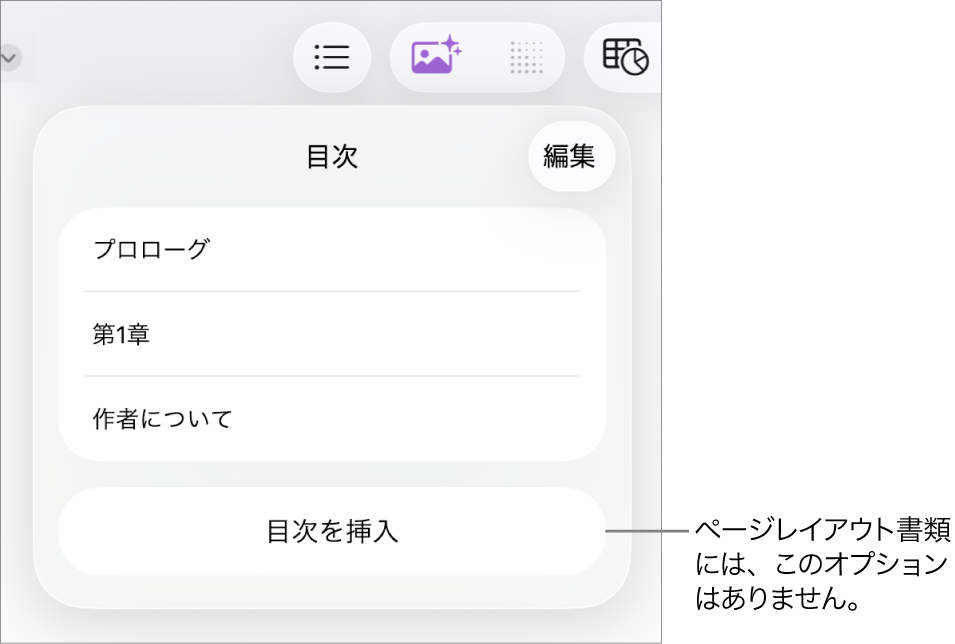
Task: Insert the table of contents with 目次を挿入
Action: click(330, 532)
